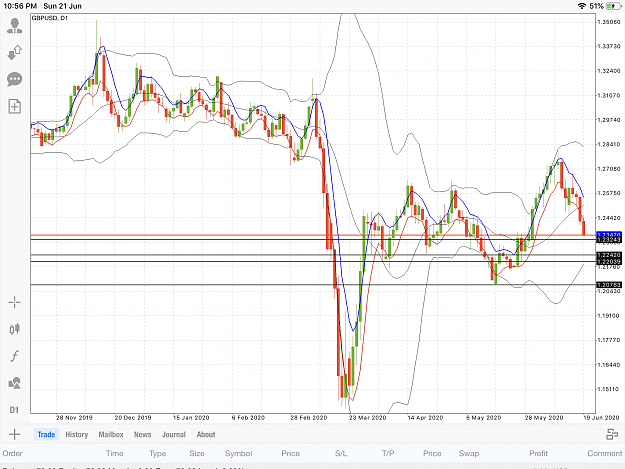Switch to the History tab
625x469 pixels.
point(77,434)
